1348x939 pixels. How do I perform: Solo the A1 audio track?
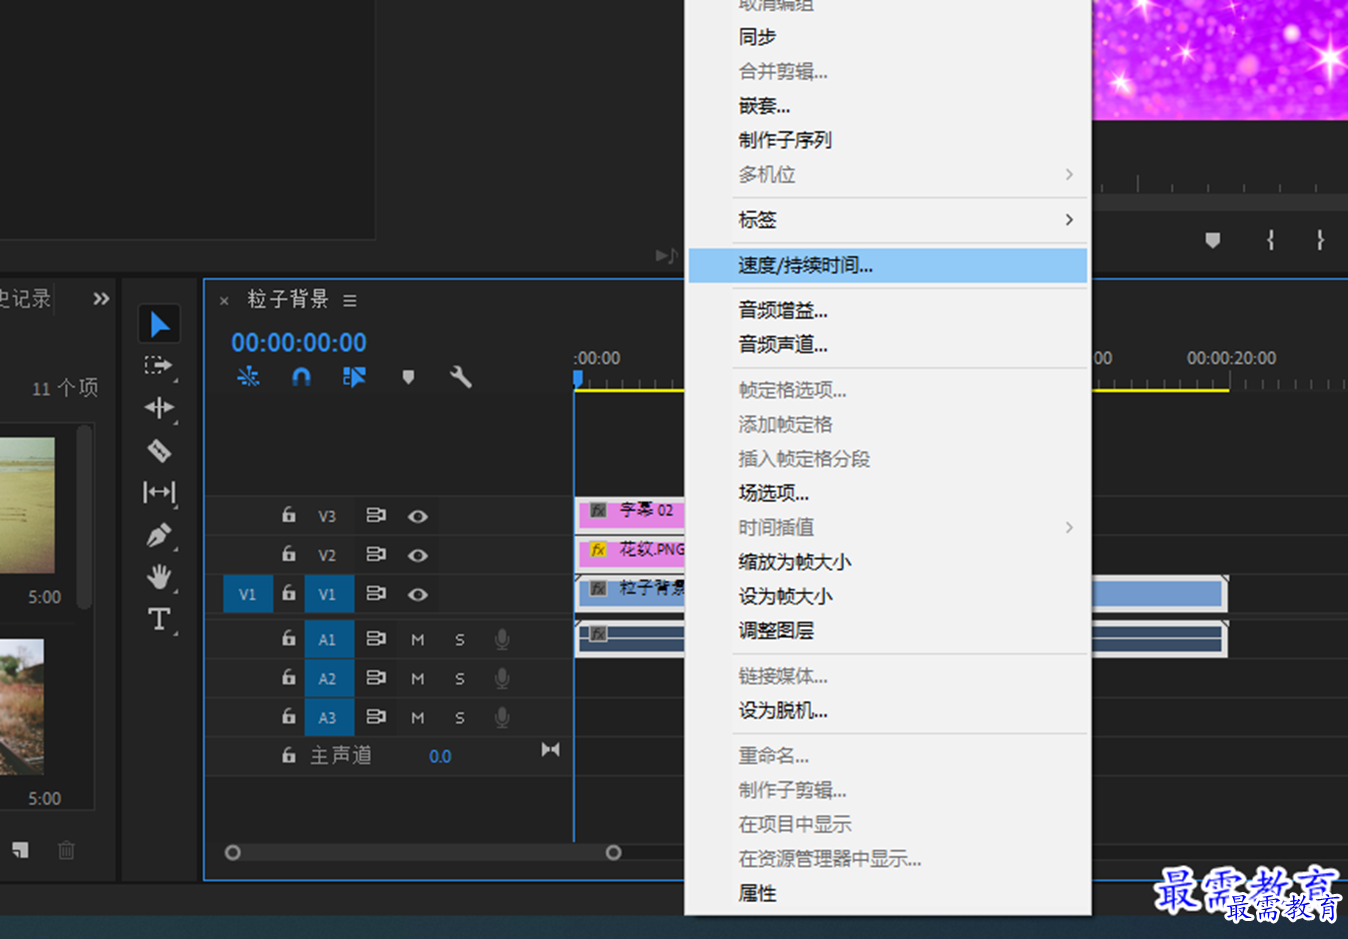[460, 639]
